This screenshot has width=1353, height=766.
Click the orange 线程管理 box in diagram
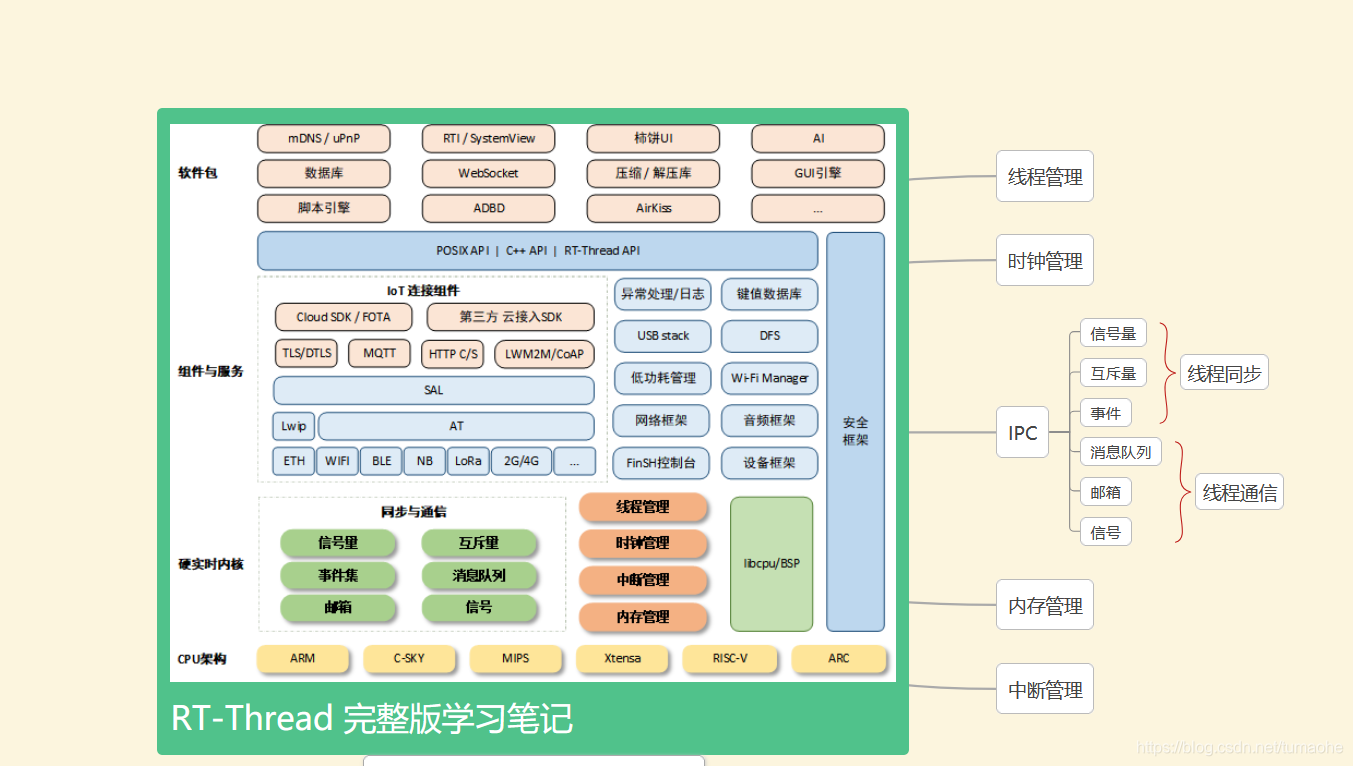643,507
